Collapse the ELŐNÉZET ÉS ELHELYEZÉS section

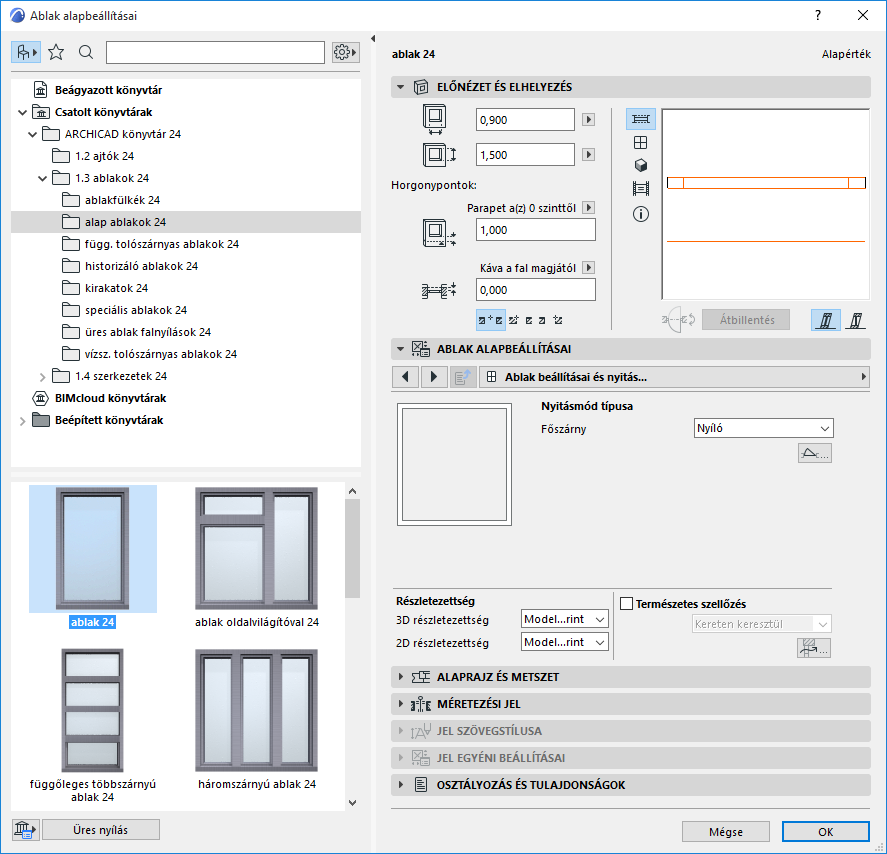(401, 87)
